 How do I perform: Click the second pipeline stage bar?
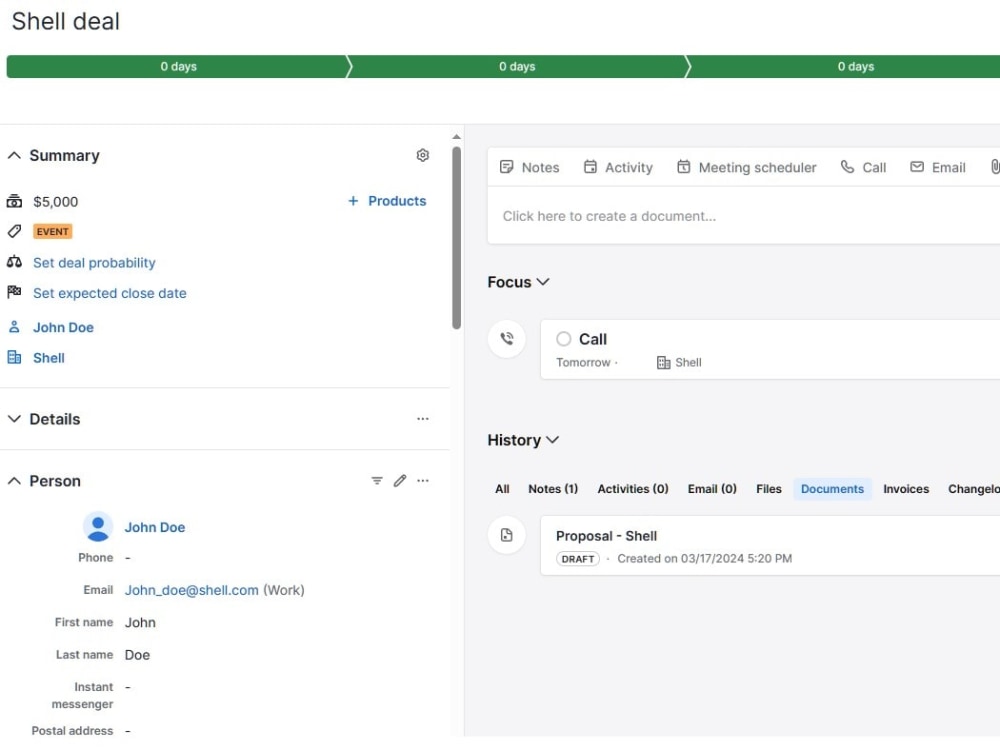(x=517, y=66)
